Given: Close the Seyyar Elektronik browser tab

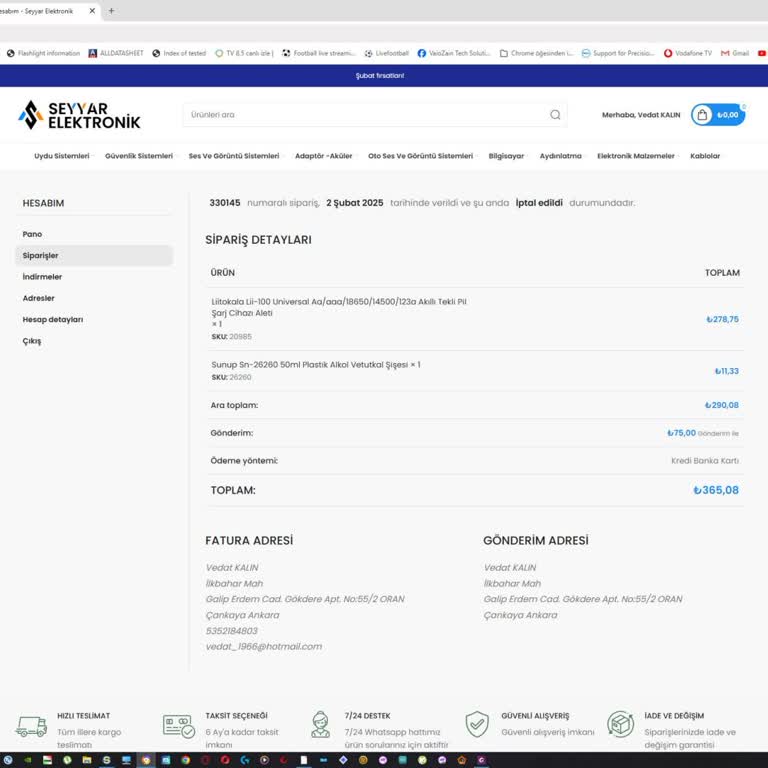Looking at the screenshot, I should pyautogui.click(x=93, y=11).
